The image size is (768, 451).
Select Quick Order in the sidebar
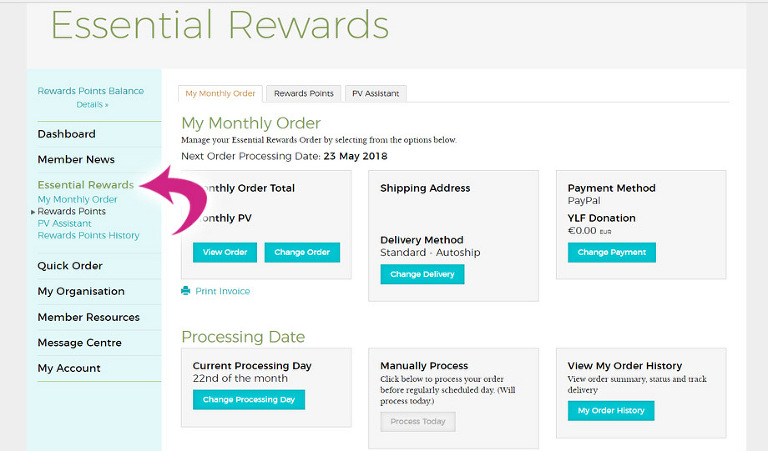(x=70, y=266)
